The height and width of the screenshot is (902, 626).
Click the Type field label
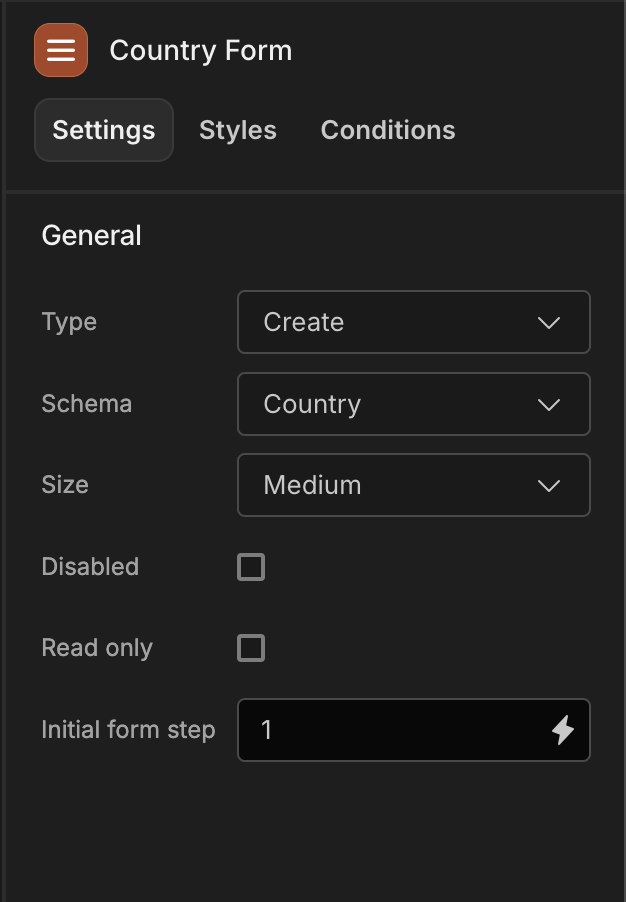(x=69, y=322)
